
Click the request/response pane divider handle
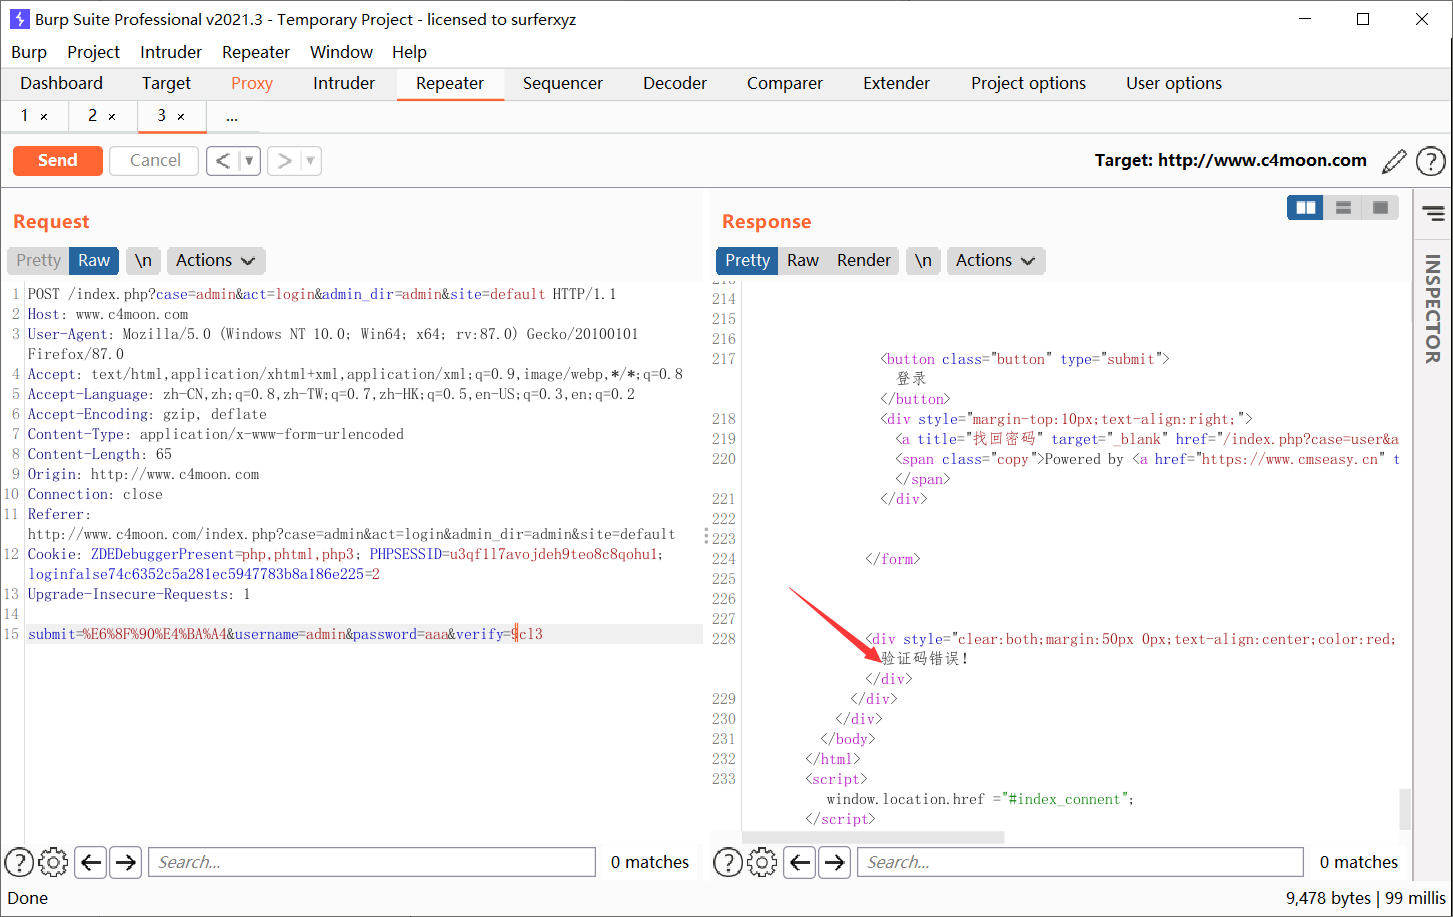(x=706, y=536)
